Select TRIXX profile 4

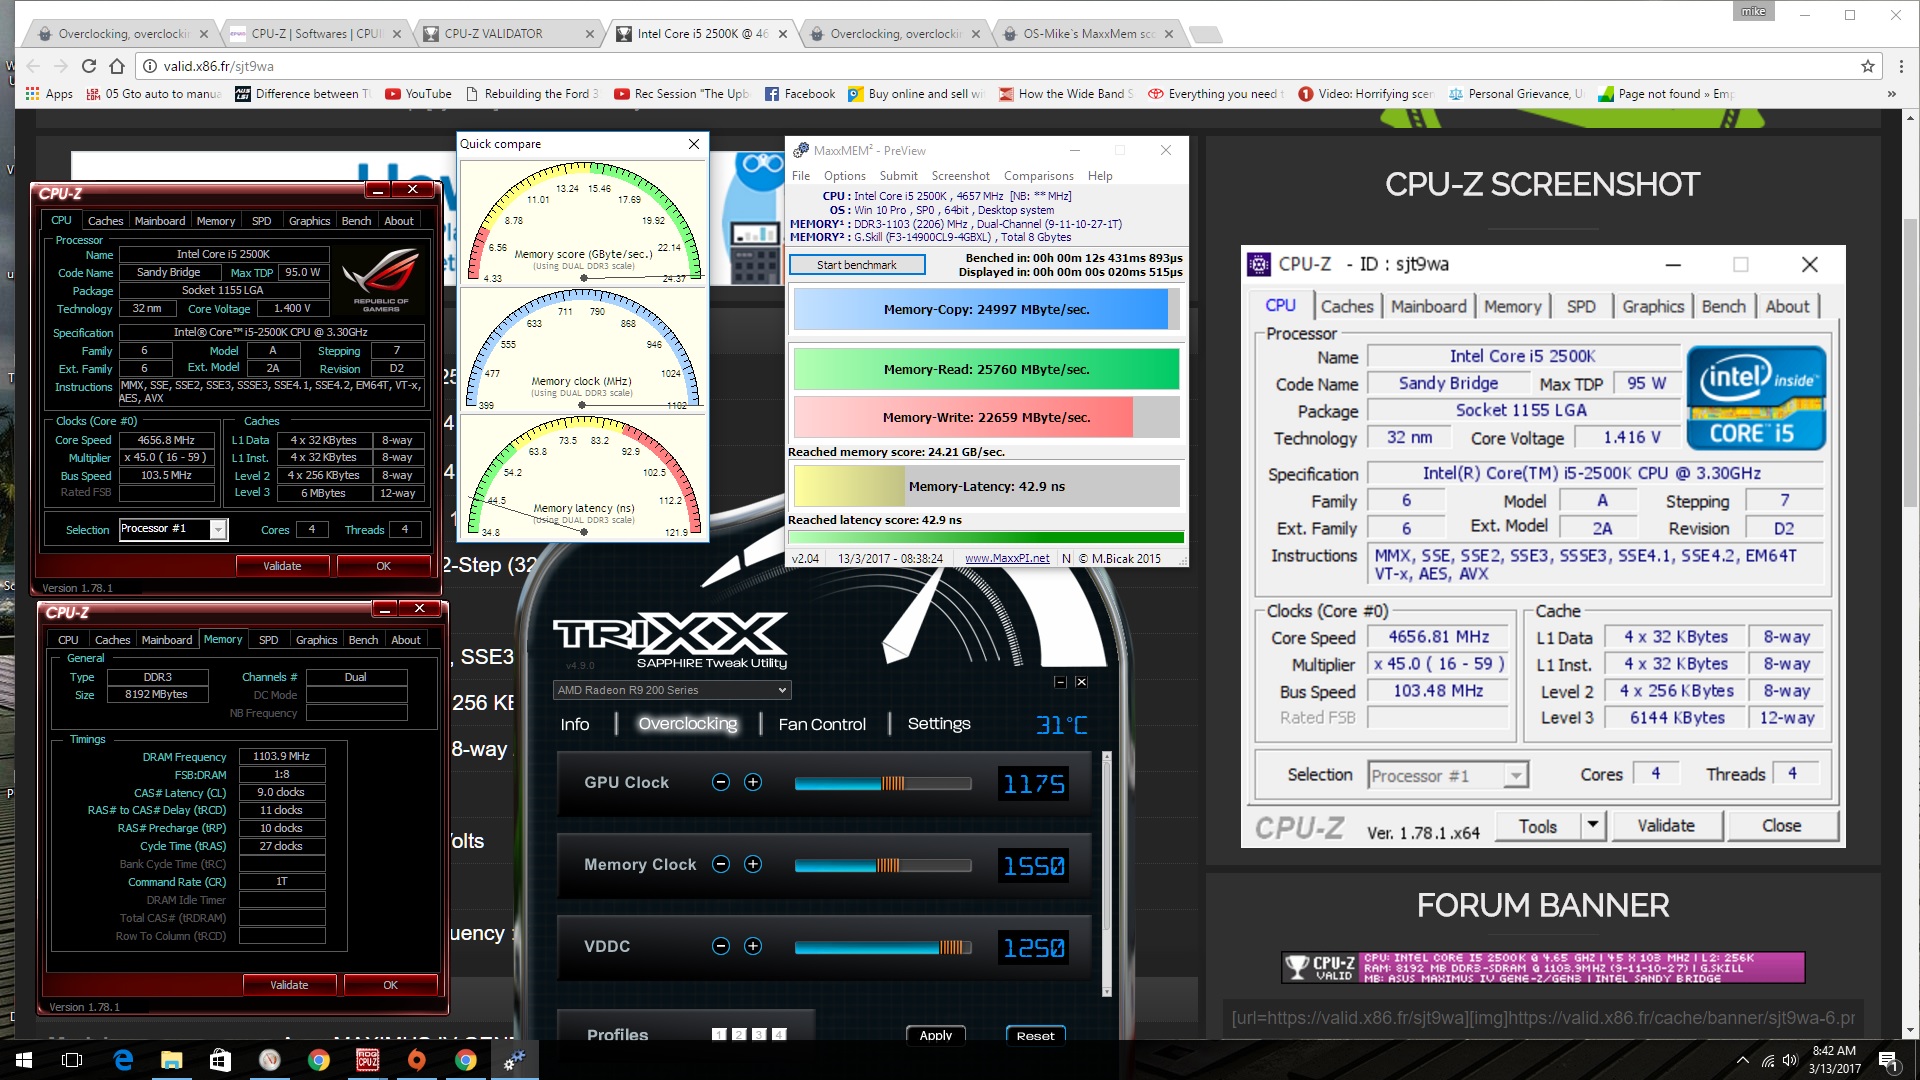tap(779, 1035)
